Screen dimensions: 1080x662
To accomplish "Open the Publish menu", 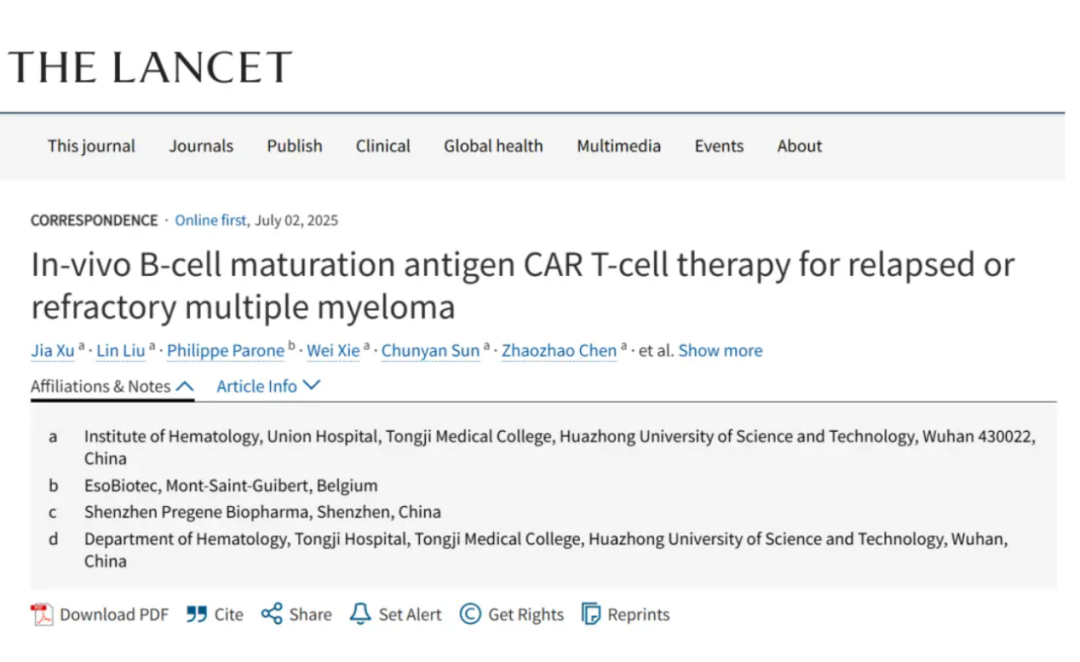I will pyautogui.click(x=294, y=146).
